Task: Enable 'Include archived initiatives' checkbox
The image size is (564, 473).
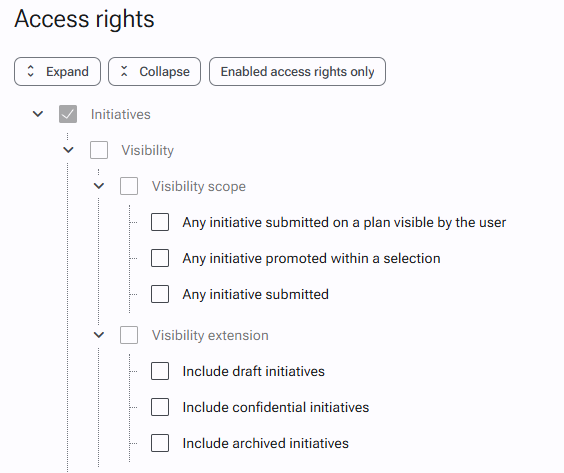Action: click(160, 443)
